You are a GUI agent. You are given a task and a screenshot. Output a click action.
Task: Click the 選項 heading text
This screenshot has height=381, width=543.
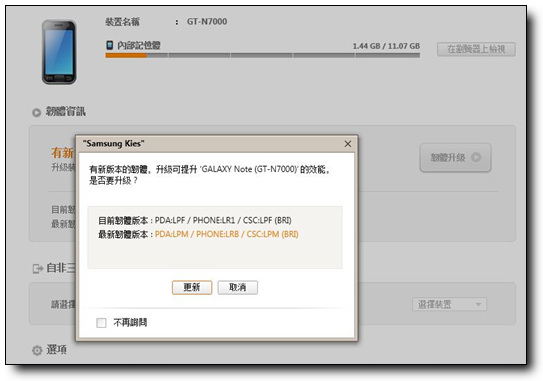point(56,350)
